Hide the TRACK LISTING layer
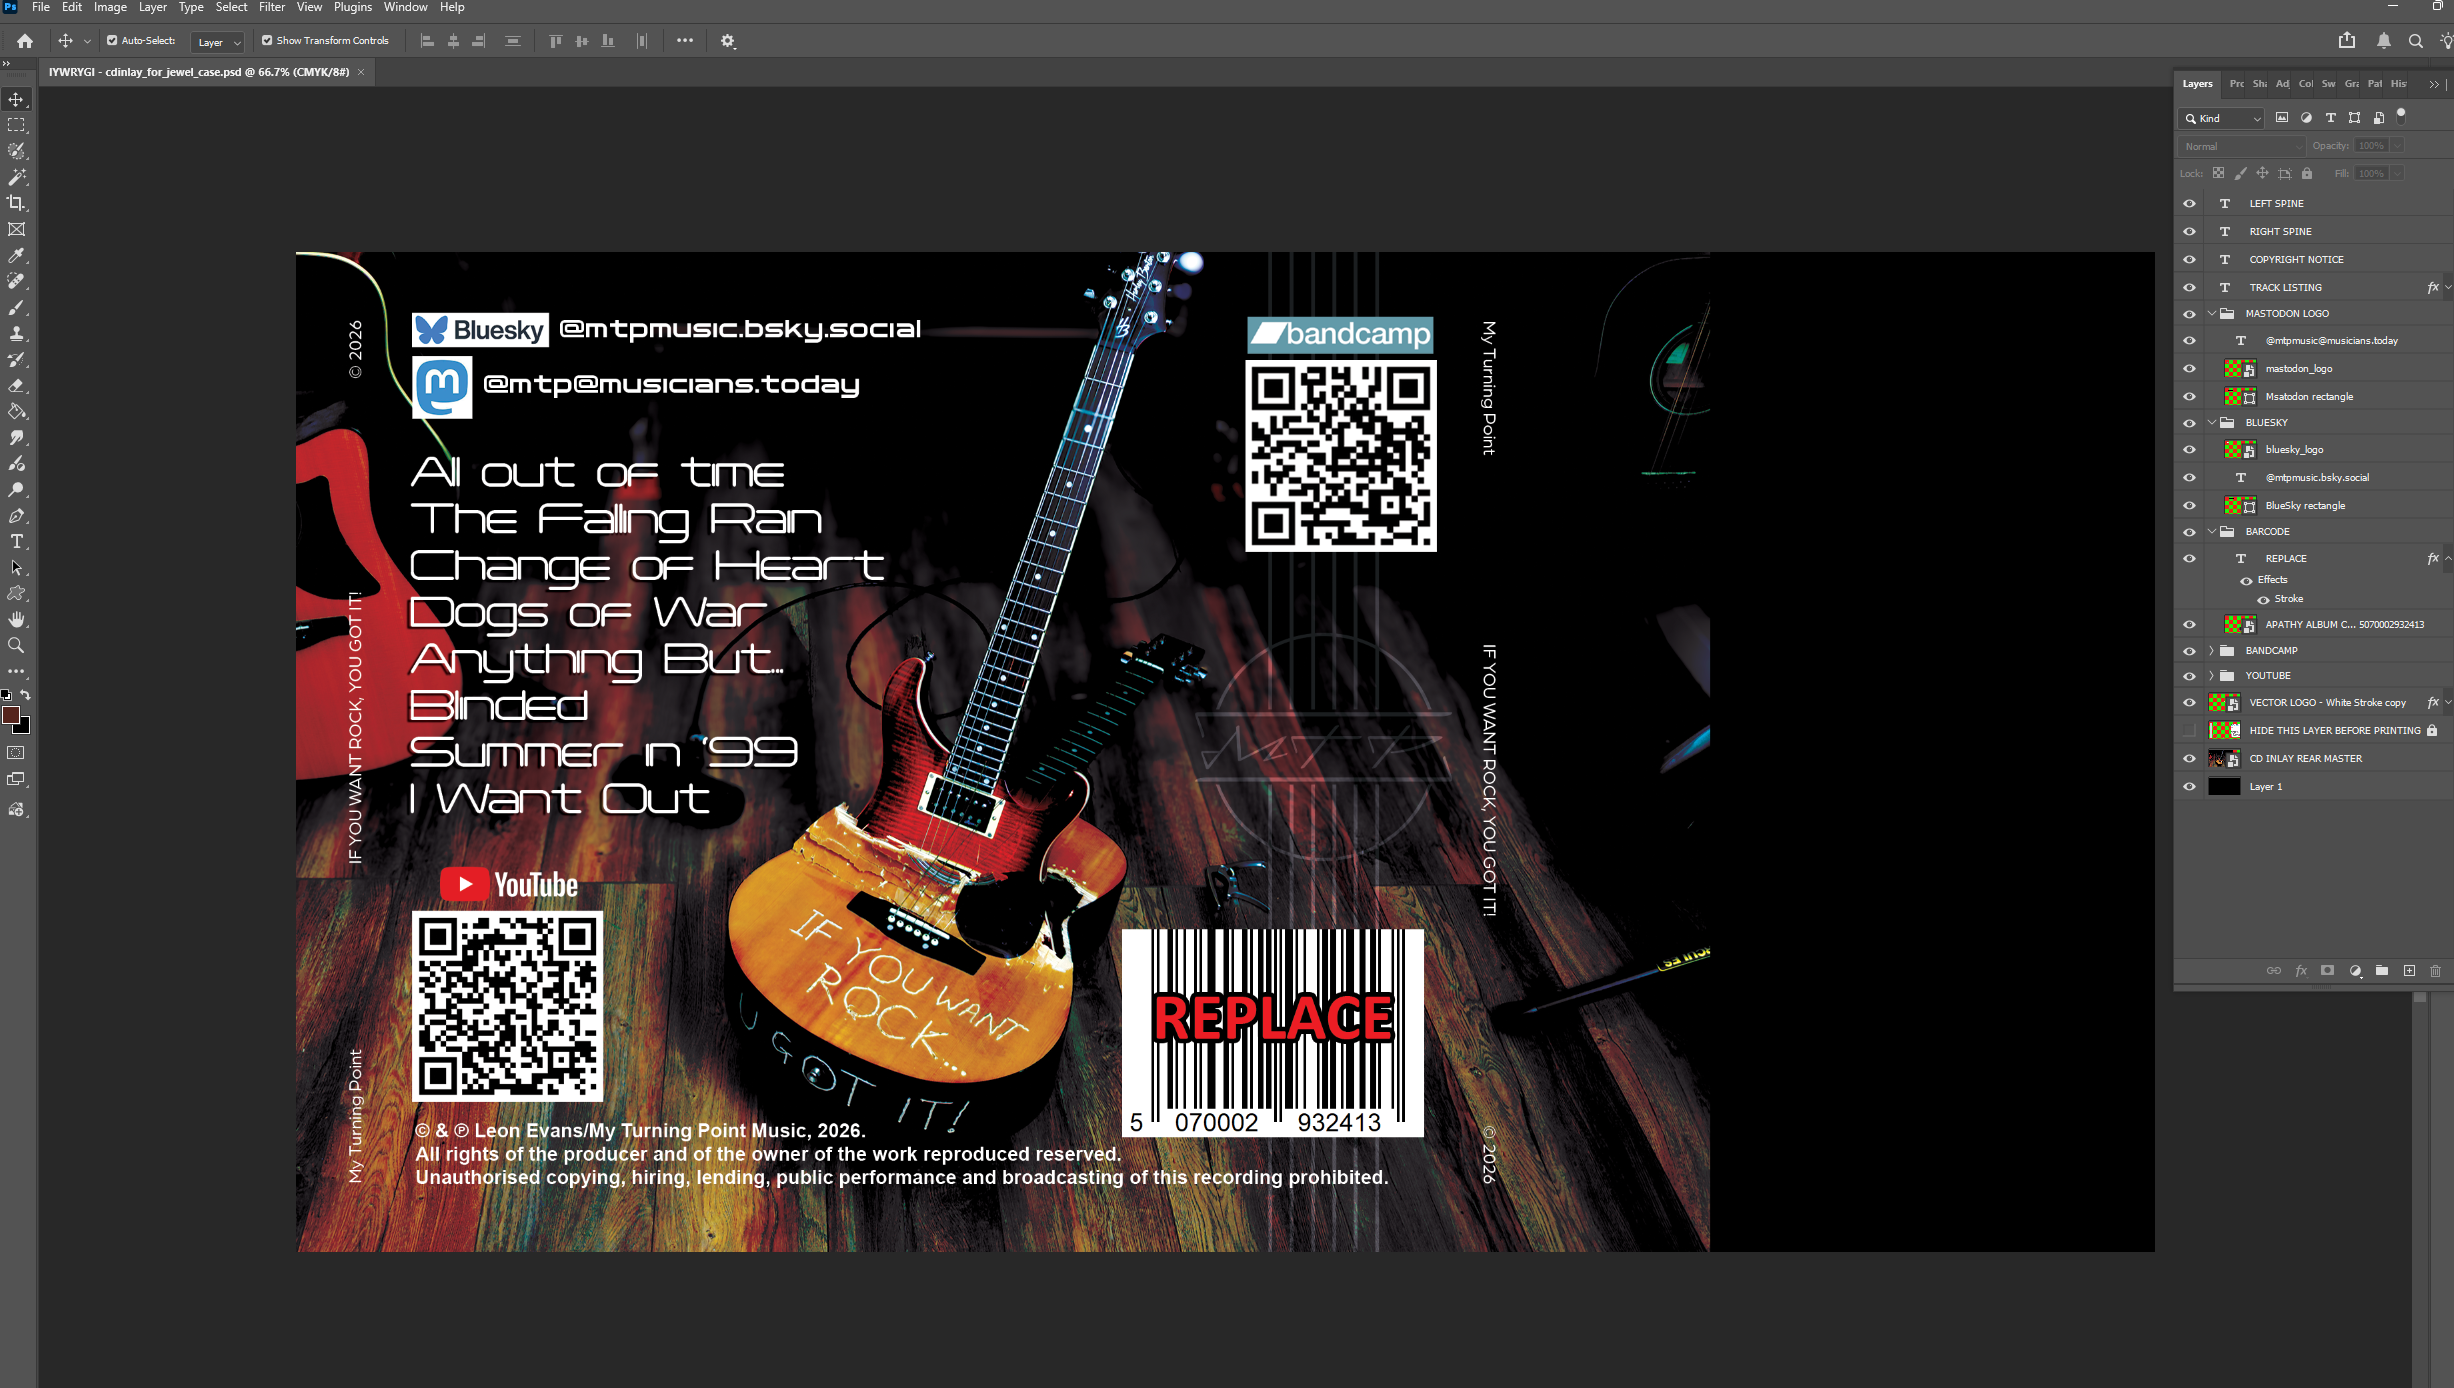 (2189, 288)
